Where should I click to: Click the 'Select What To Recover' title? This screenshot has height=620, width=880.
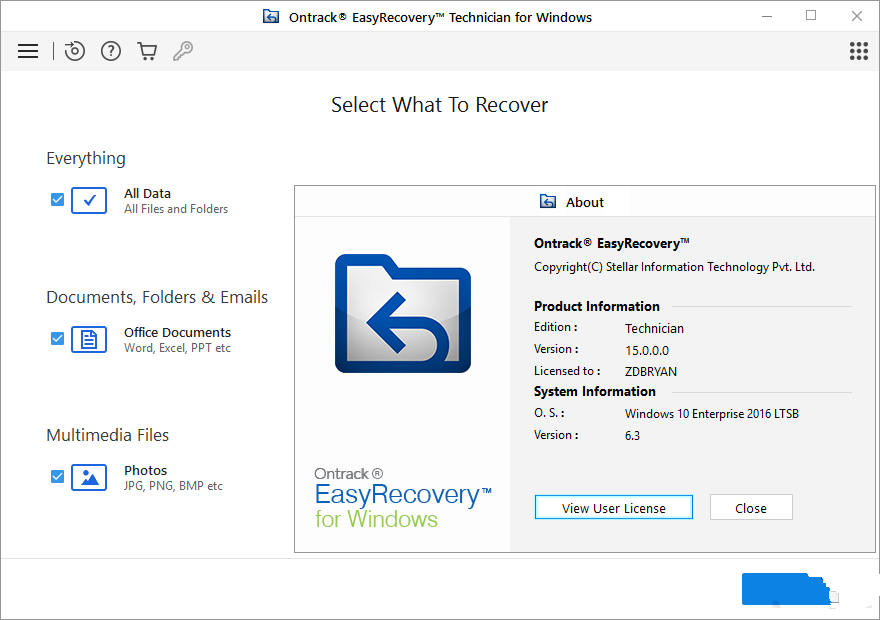click(439, 105)
